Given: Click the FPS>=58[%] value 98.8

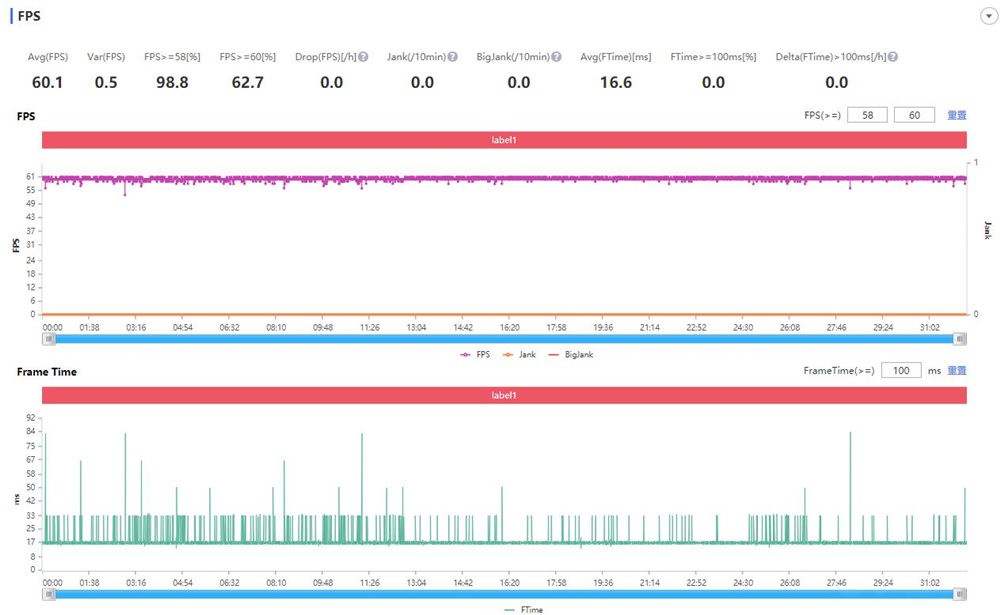Looking at the screenshot, I should 172,82.
